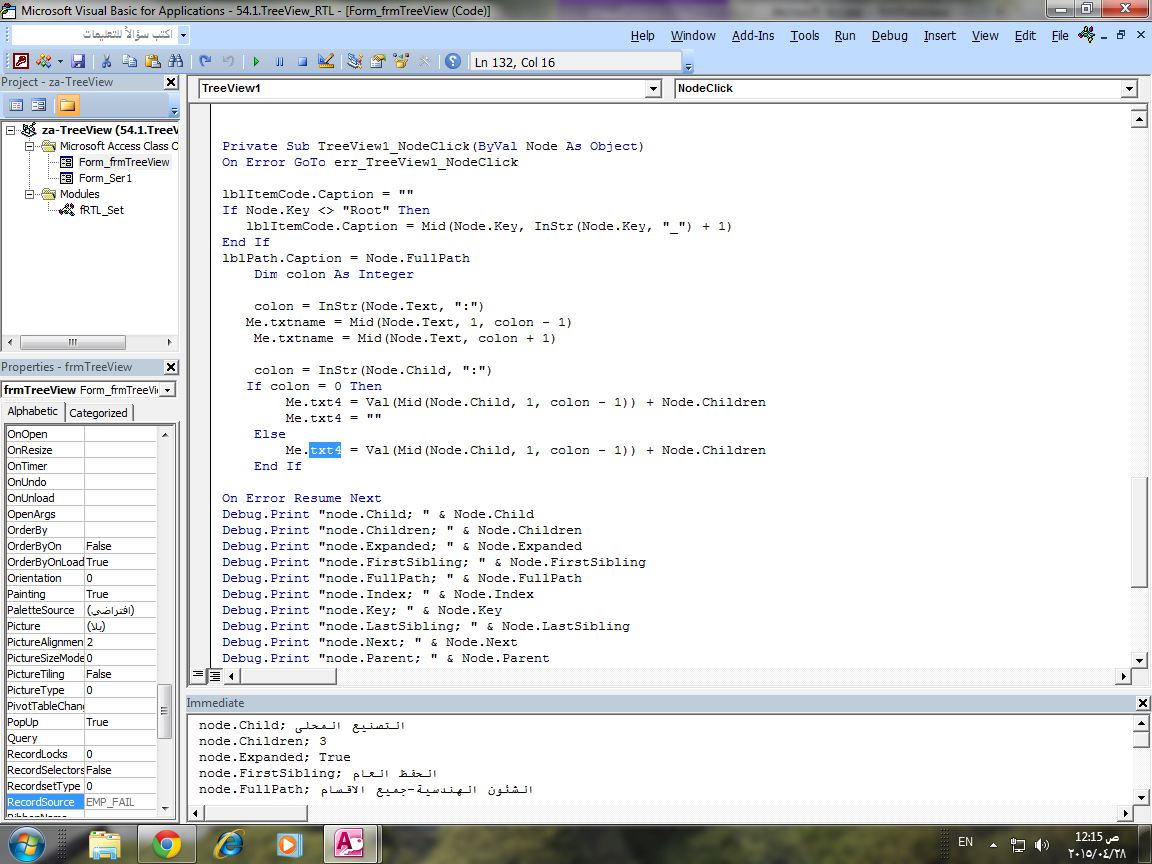
Task: Cut selected code with scissors icon
Action: point(107,61)
